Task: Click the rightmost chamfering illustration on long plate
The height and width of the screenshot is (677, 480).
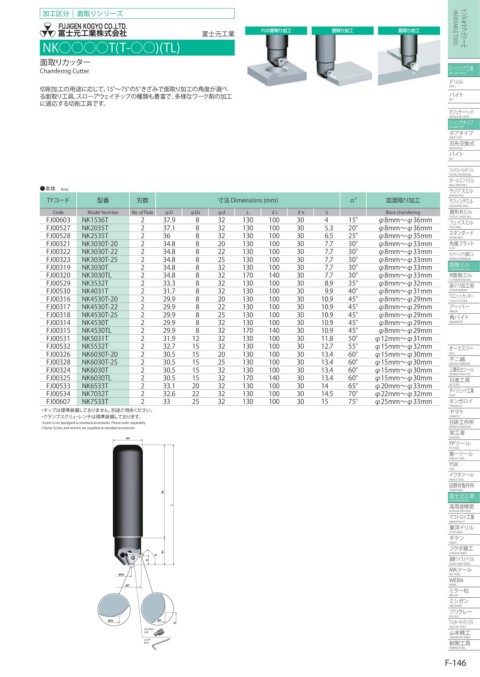Action: pos(409,56)
